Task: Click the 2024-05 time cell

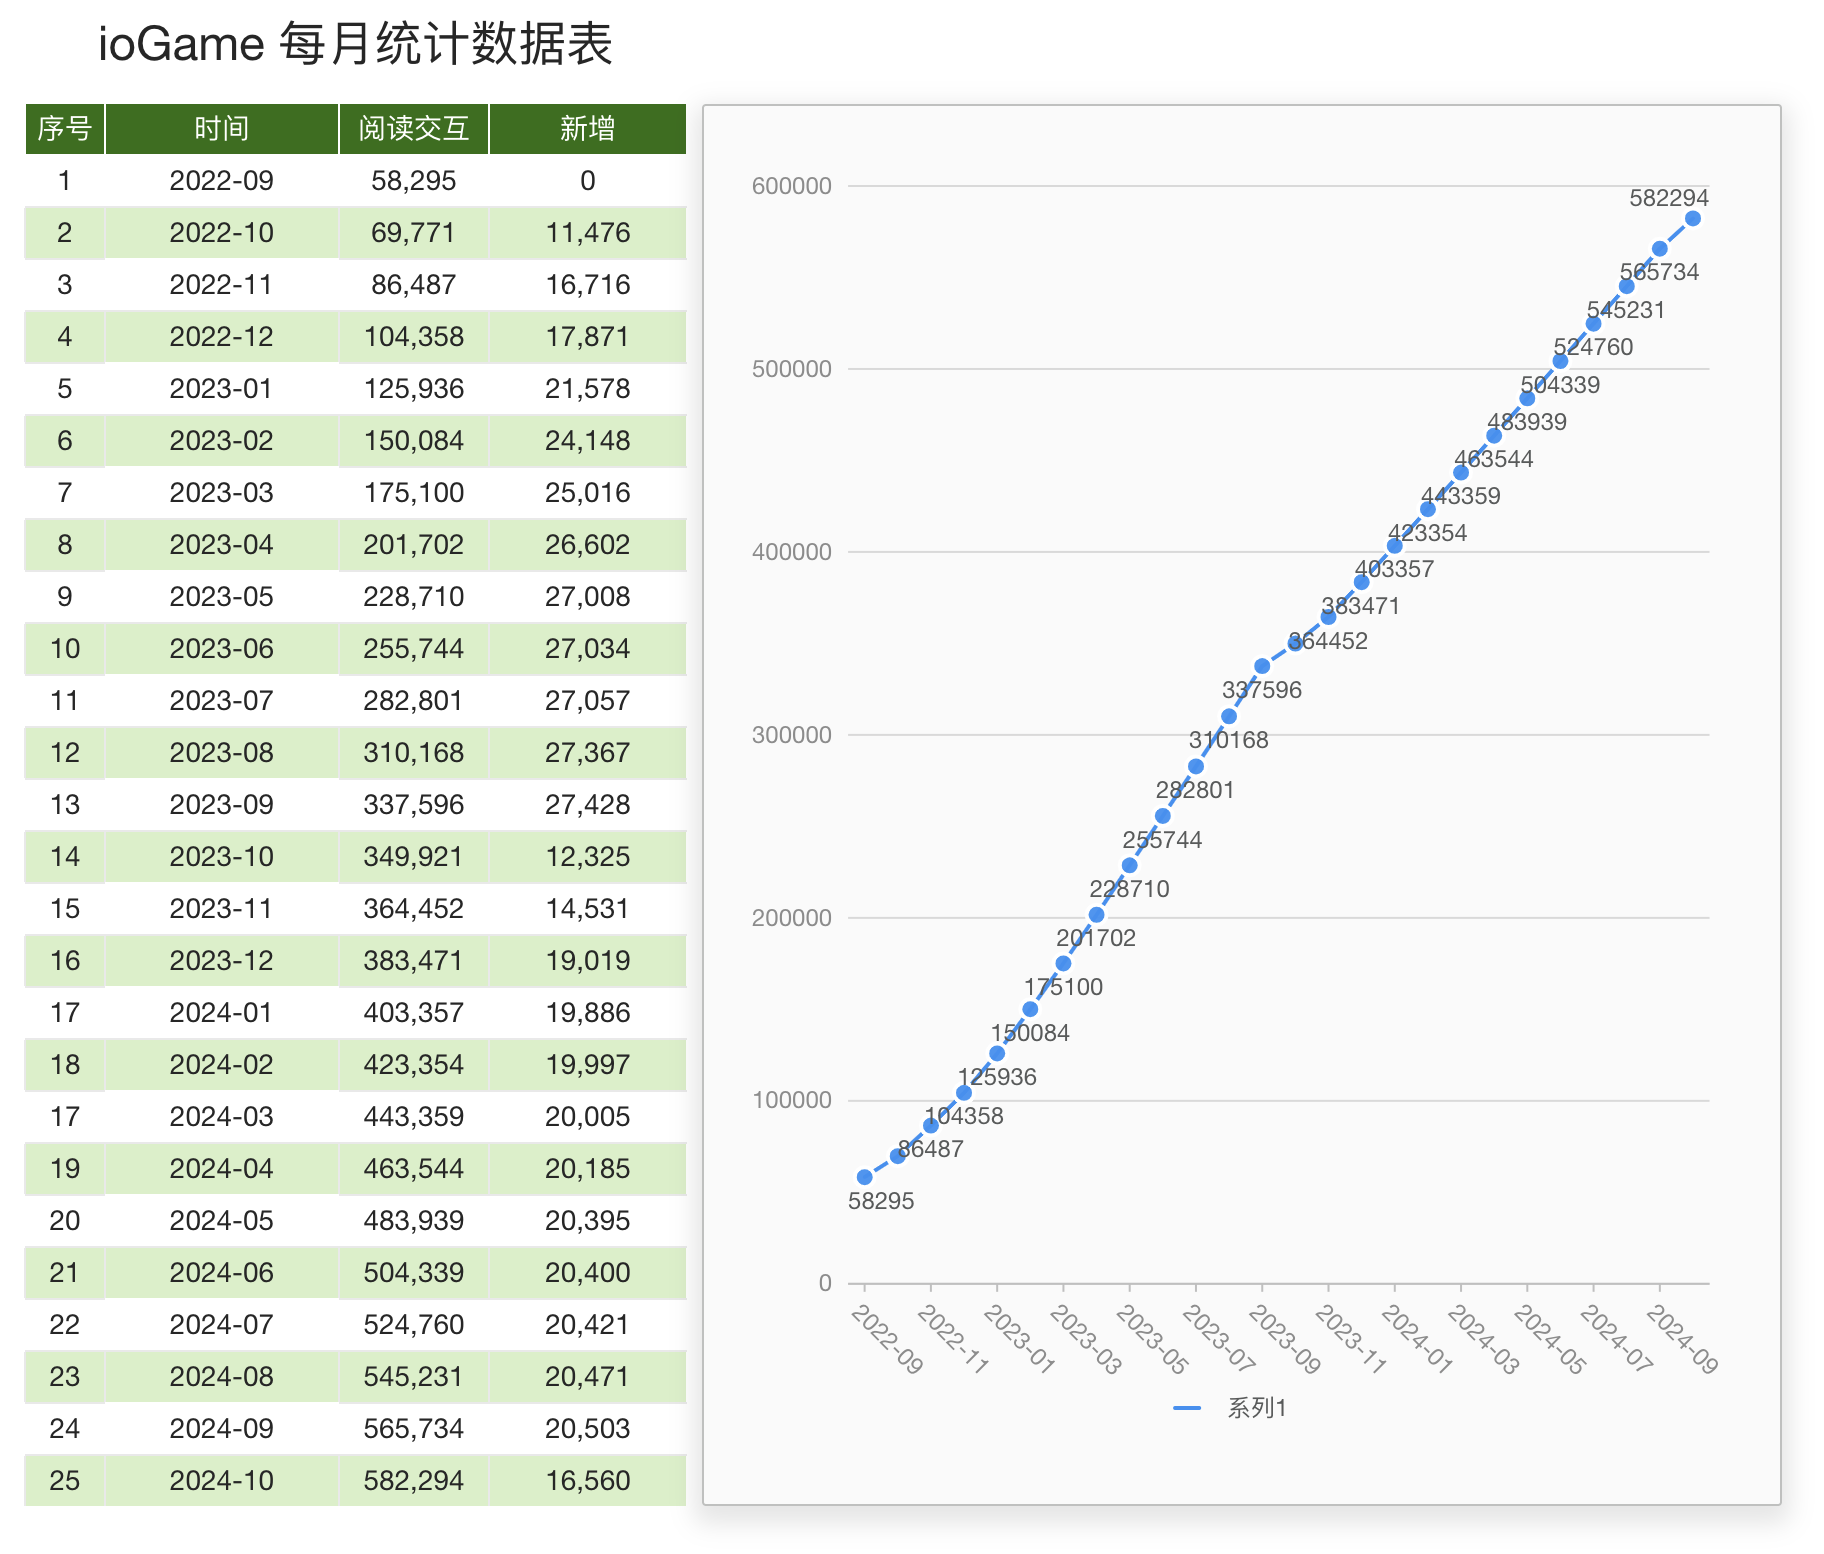Action: click(x=222, y=1221)
